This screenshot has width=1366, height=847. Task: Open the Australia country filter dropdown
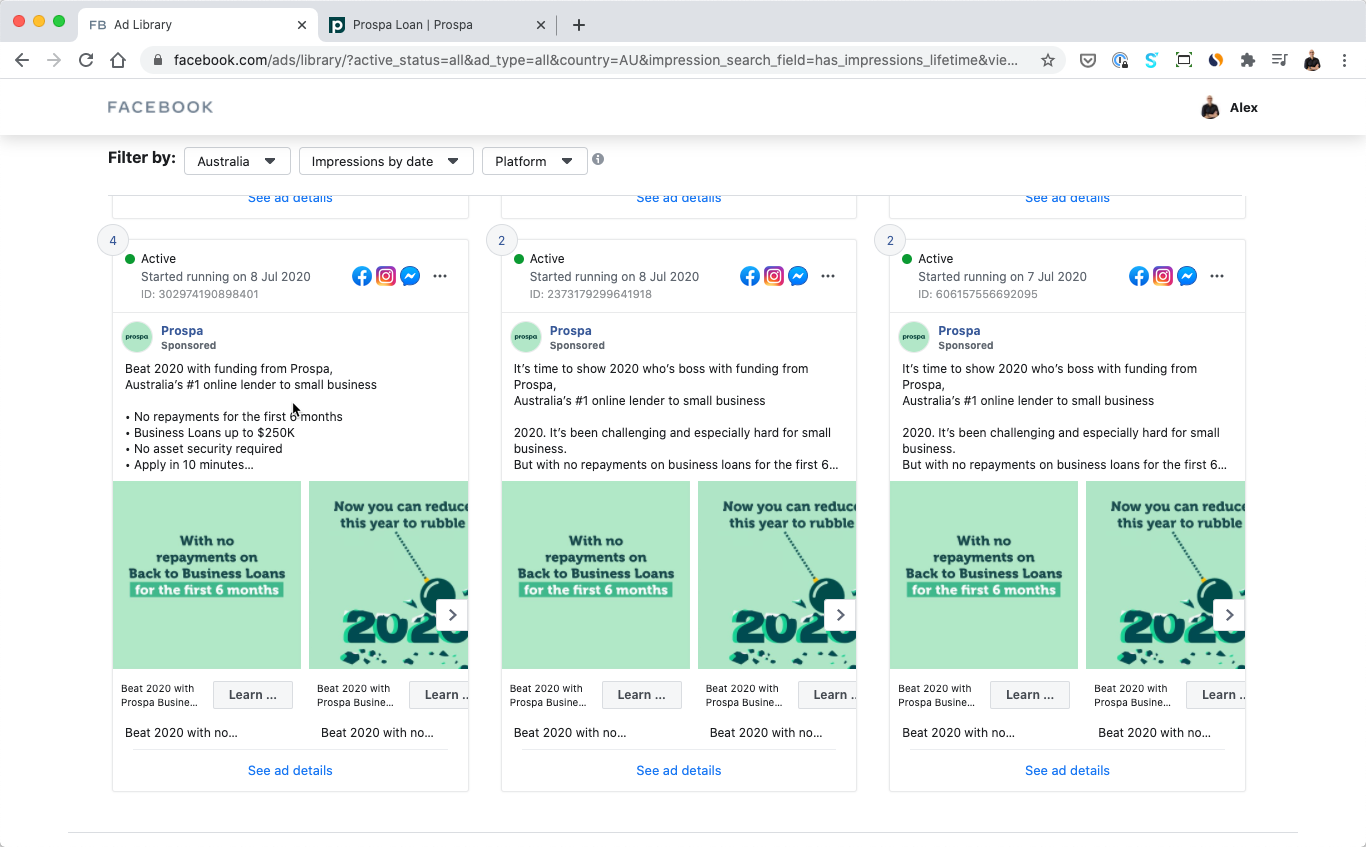pyautogui.click(x=237, y=161)
